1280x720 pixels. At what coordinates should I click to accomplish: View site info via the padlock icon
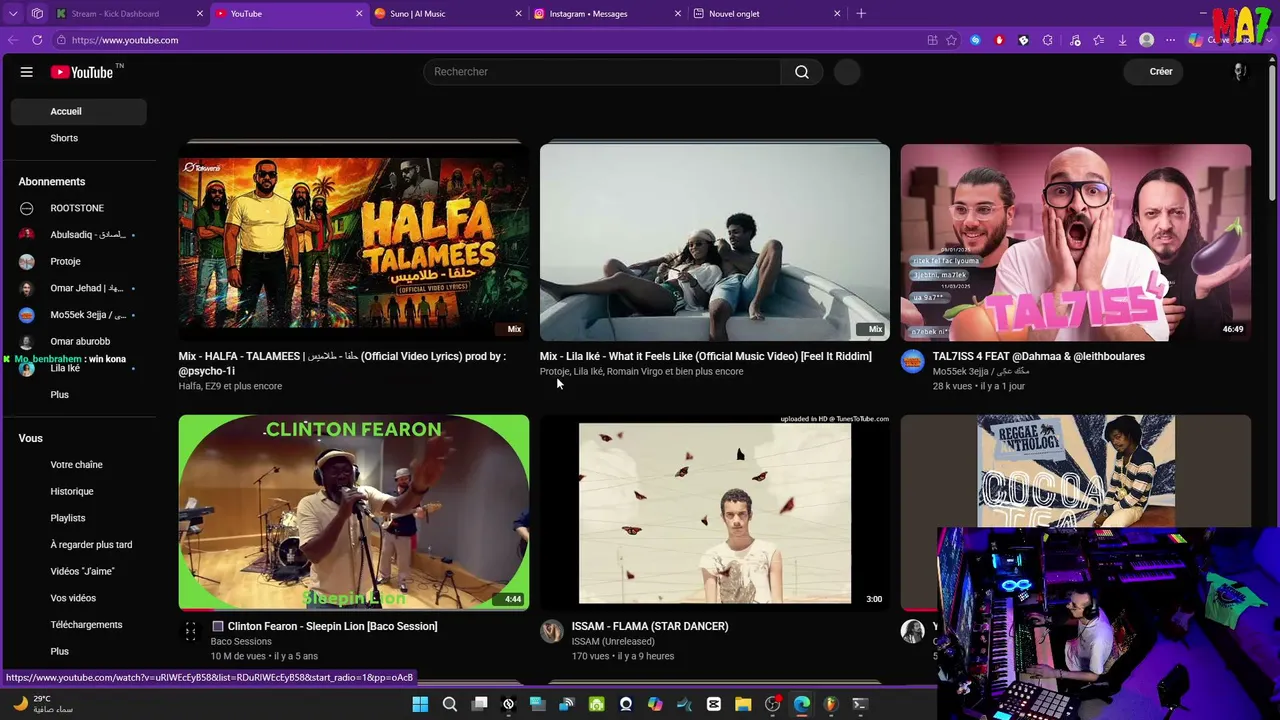[61, 40]
